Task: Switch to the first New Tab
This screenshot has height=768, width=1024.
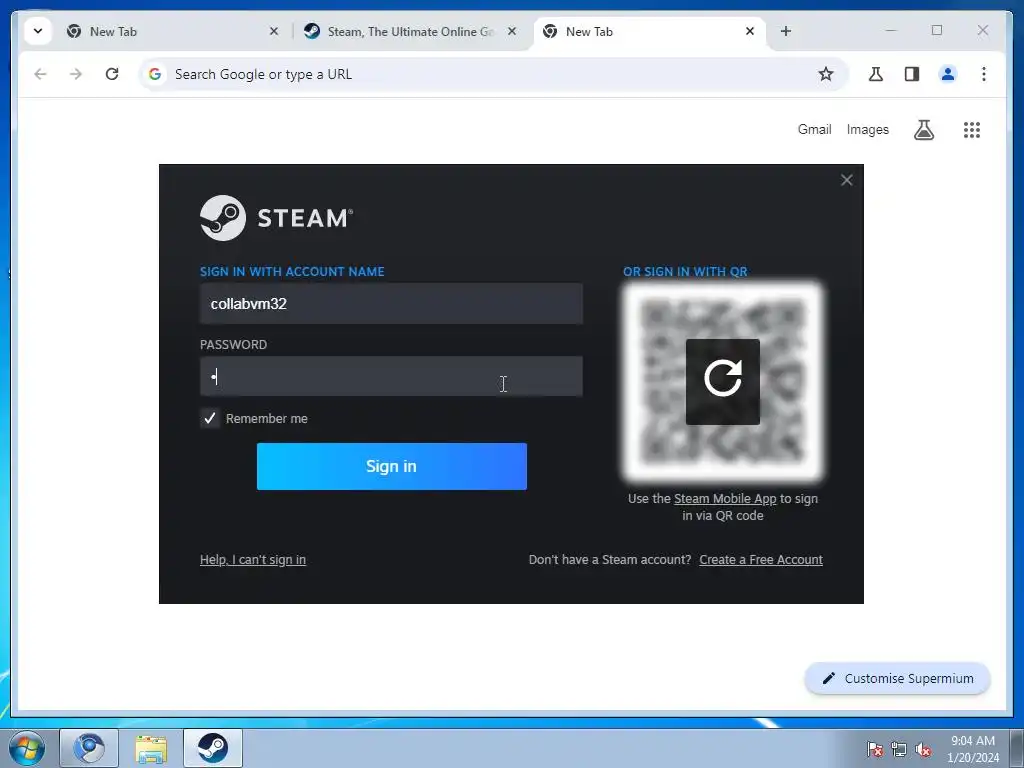Action: coord(171,31)
